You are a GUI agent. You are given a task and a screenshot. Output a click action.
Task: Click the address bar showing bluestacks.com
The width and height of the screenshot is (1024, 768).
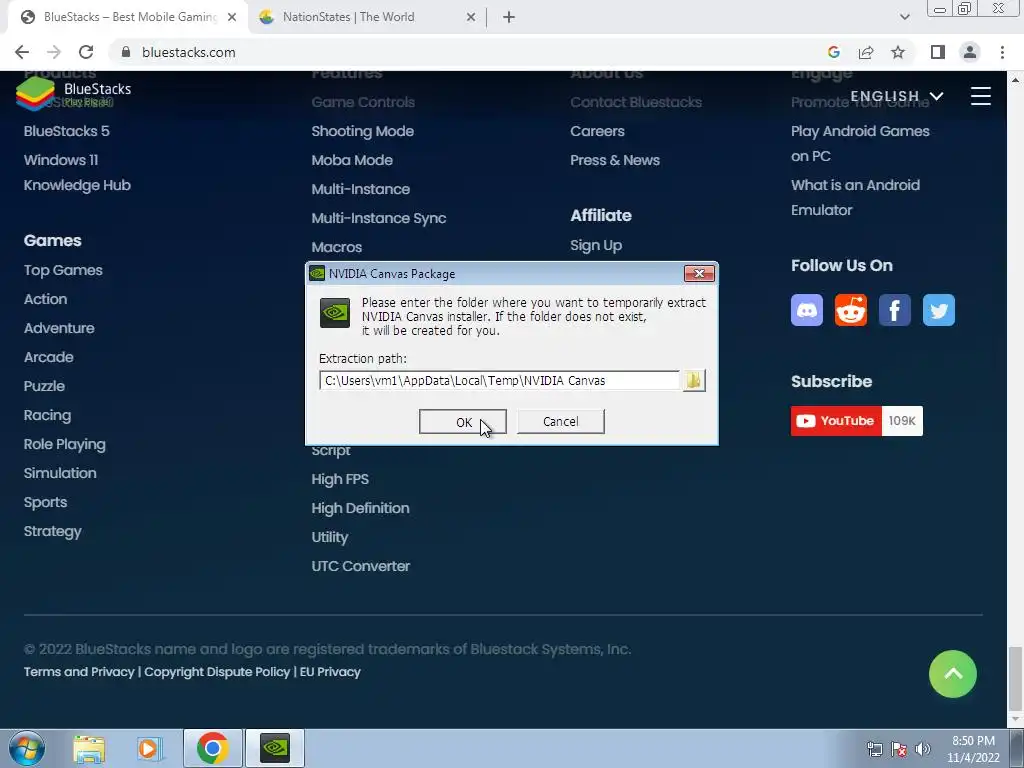(457, 52)
